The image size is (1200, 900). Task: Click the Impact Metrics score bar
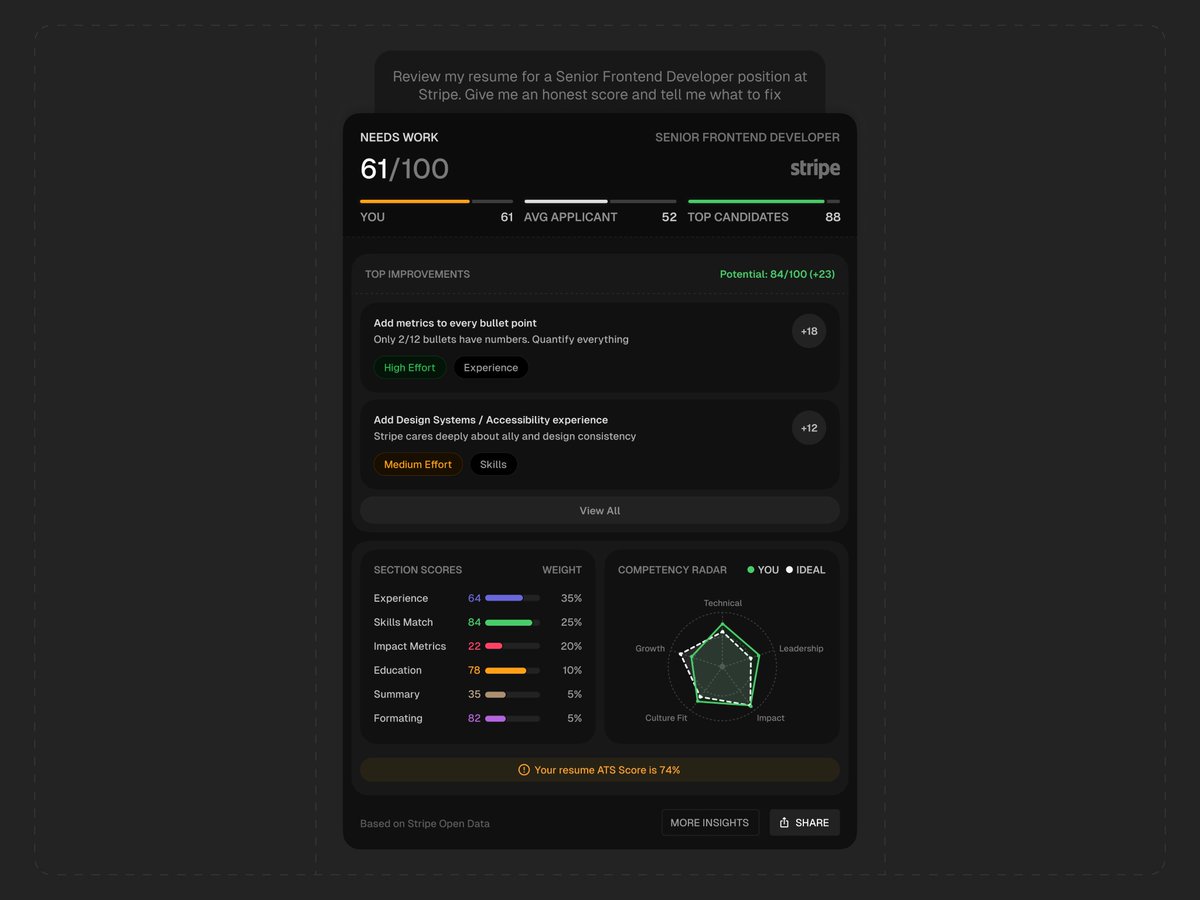pyautogui.click(x=512, y=646)
